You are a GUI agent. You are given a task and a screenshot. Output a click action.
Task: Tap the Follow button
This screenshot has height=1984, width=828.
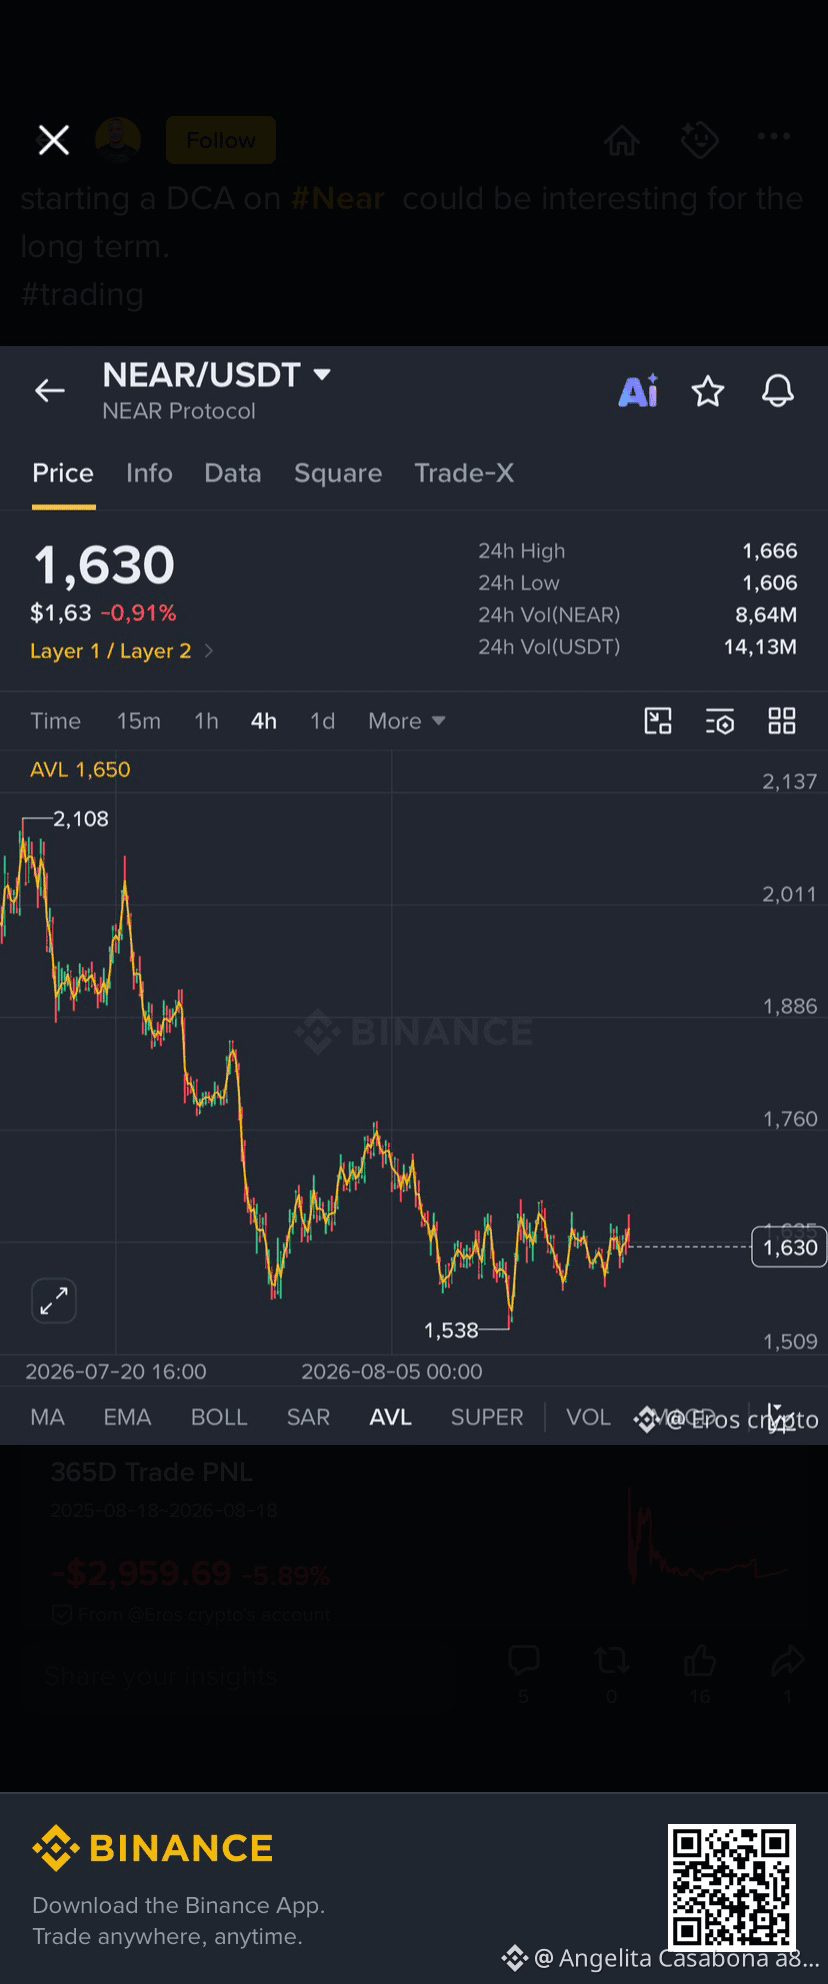(x=221, y=140)
